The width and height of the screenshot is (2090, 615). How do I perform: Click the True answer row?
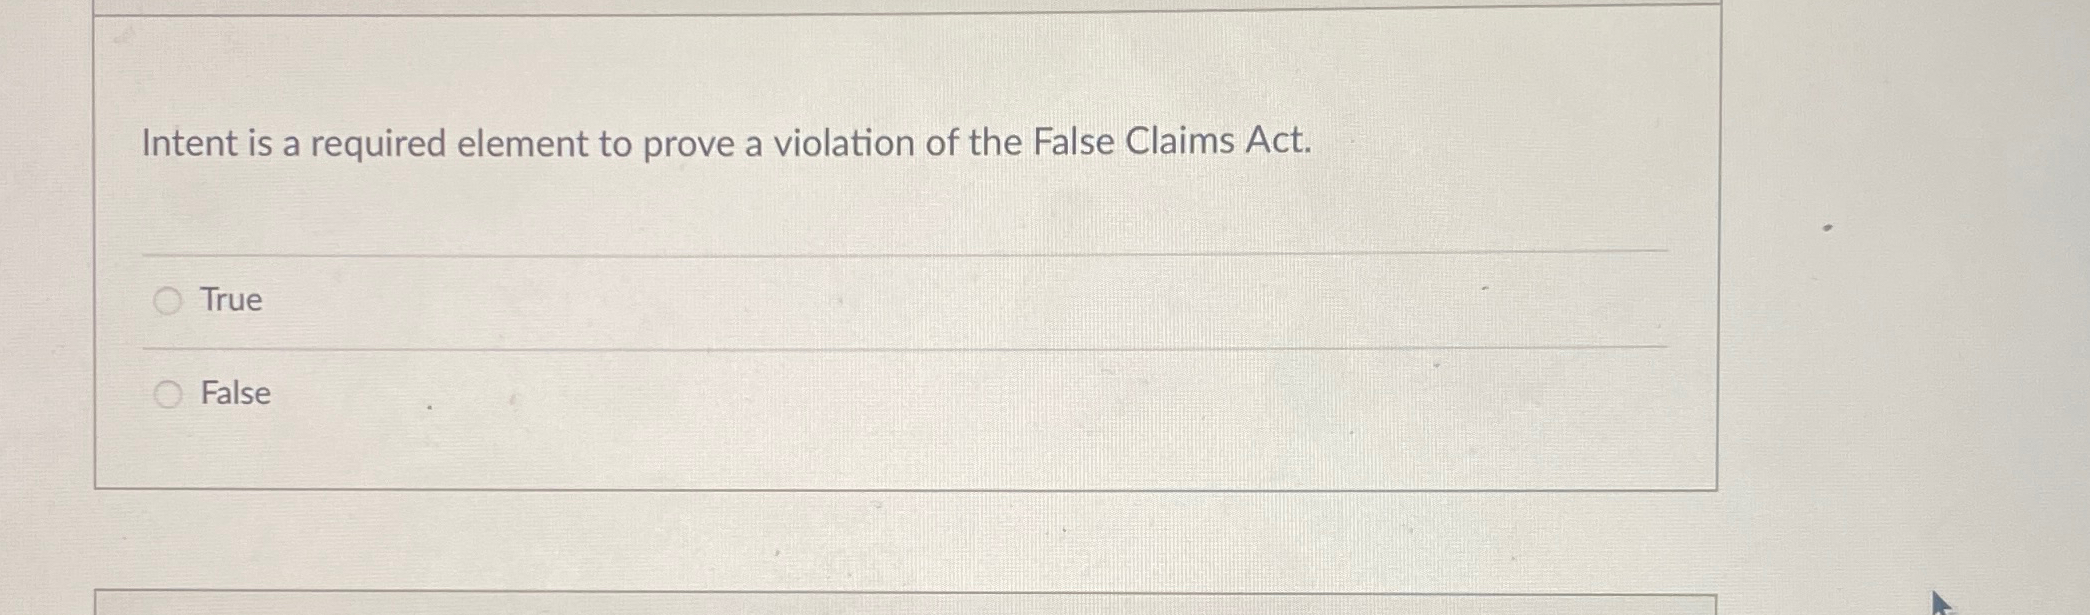pos(700,299)
